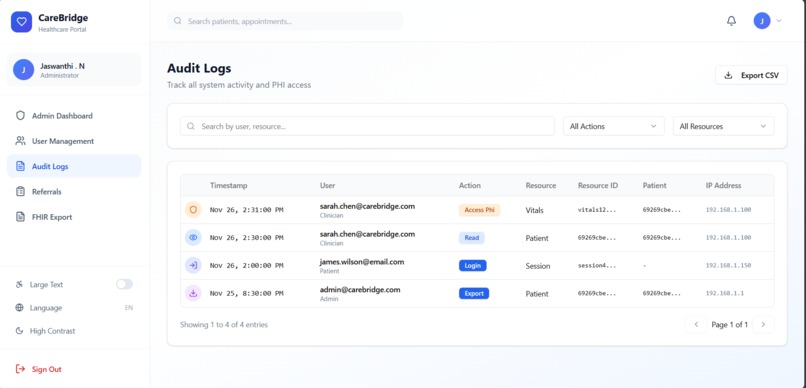Click the eye icon on Read row

pos(193,237)
